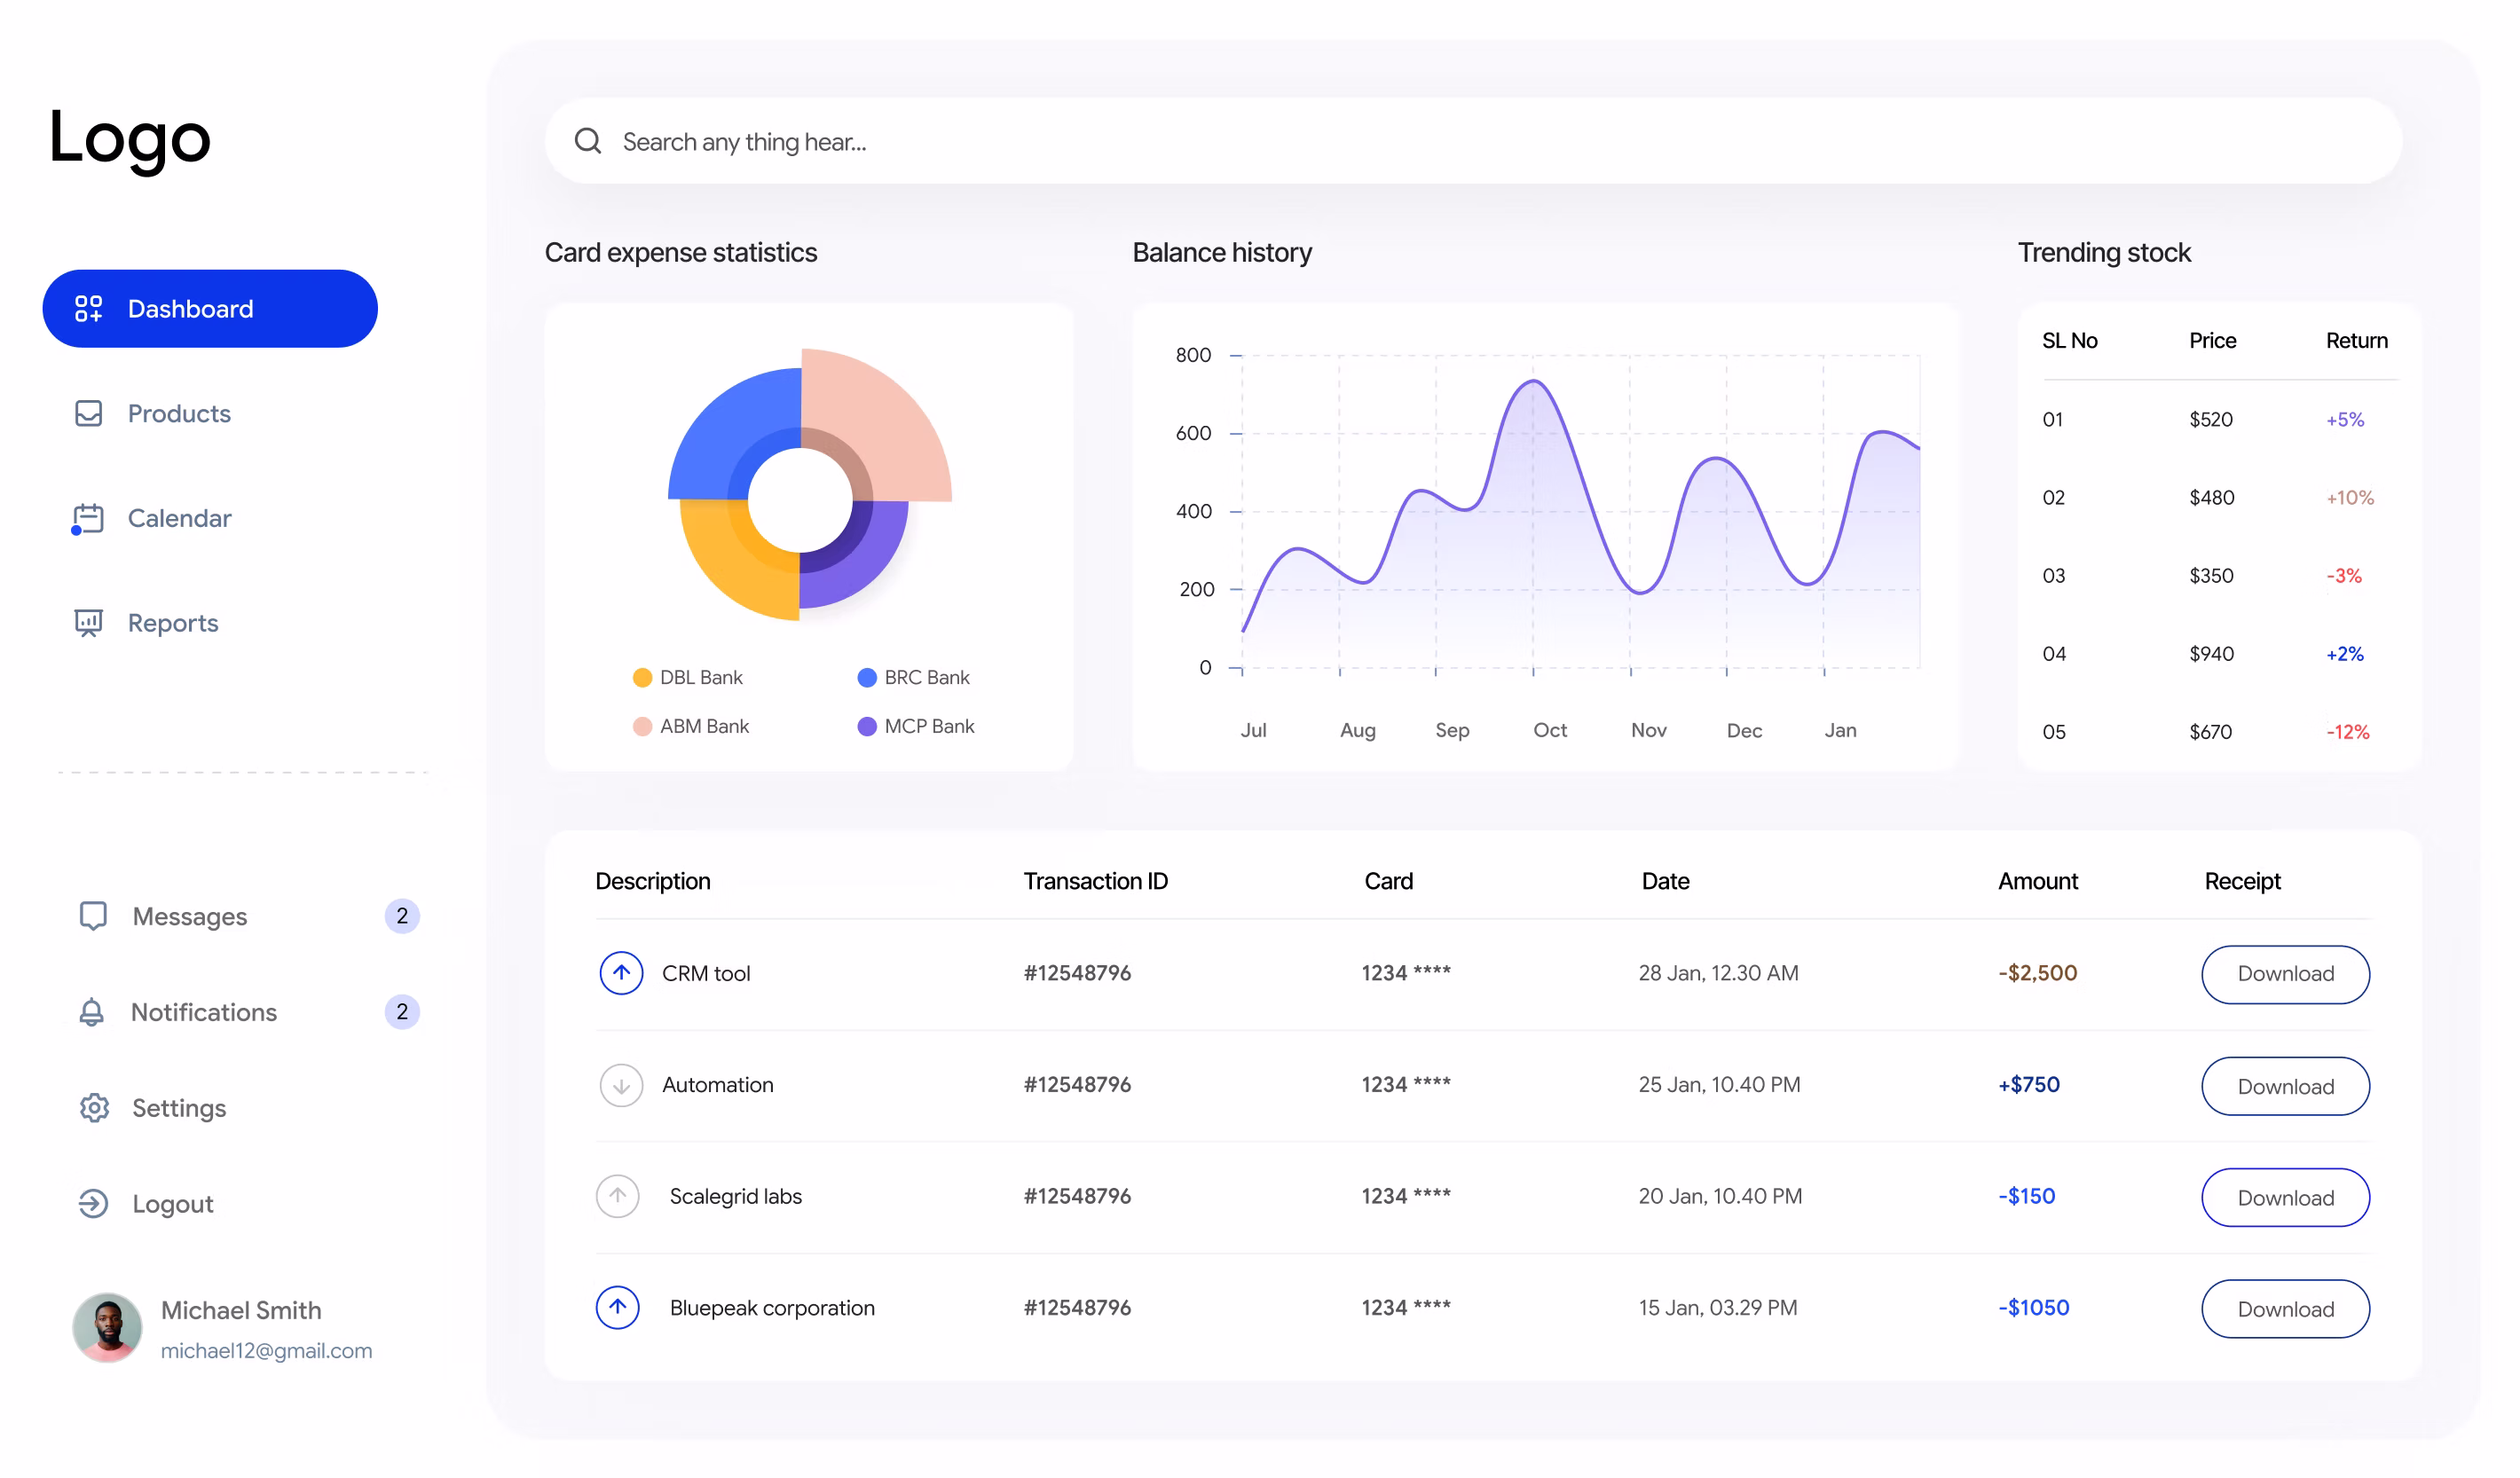Download the CRM tool receipt

[x=2285, y=974]
